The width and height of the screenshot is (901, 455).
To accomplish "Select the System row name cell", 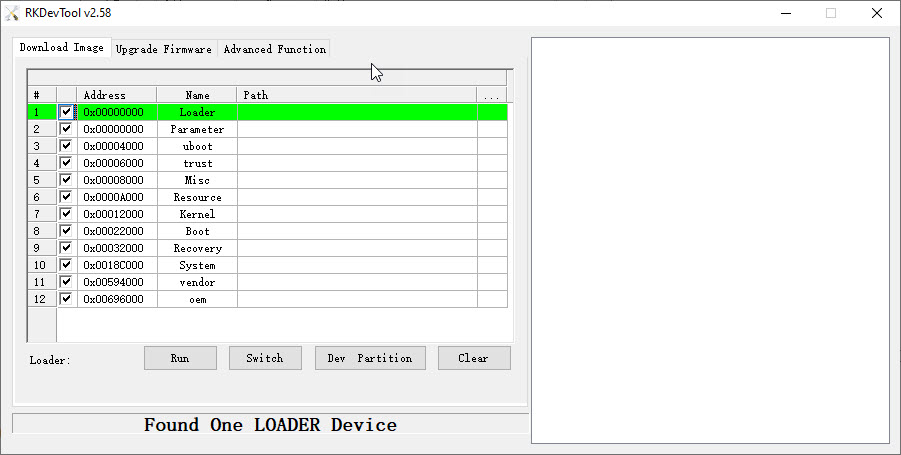I will [x=197, y=265].
